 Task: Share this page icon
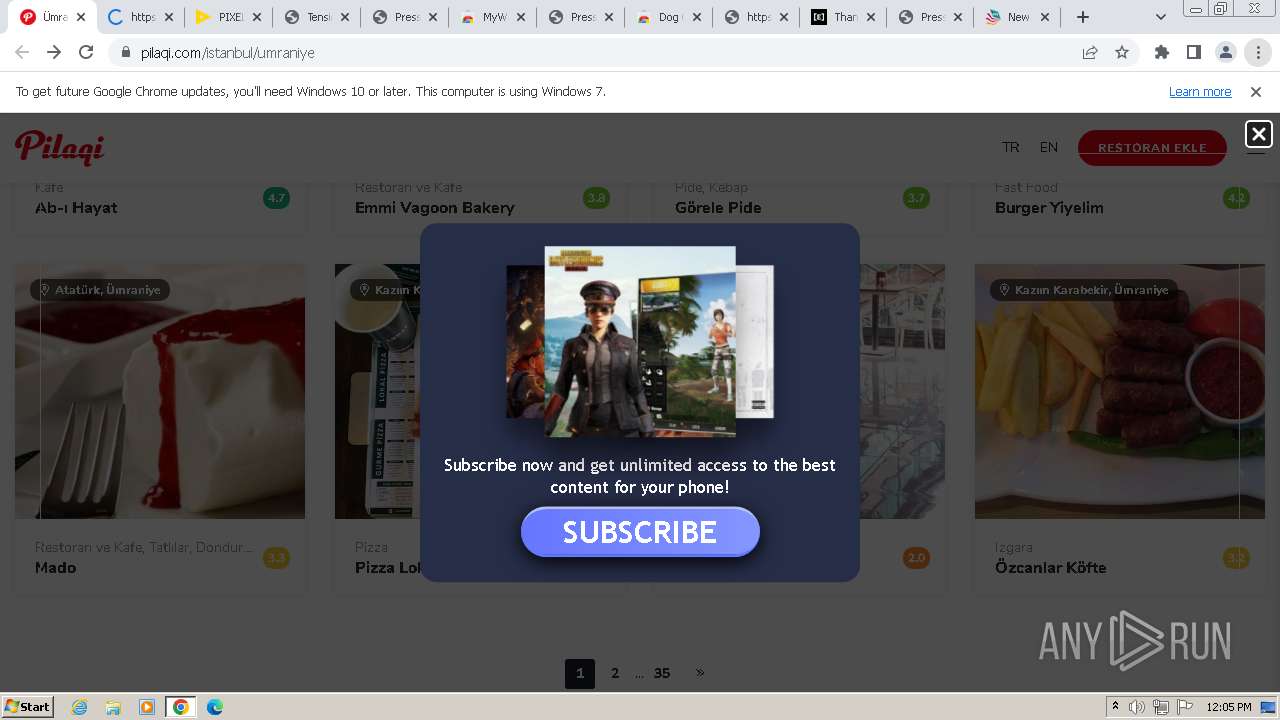(1090, 53)
